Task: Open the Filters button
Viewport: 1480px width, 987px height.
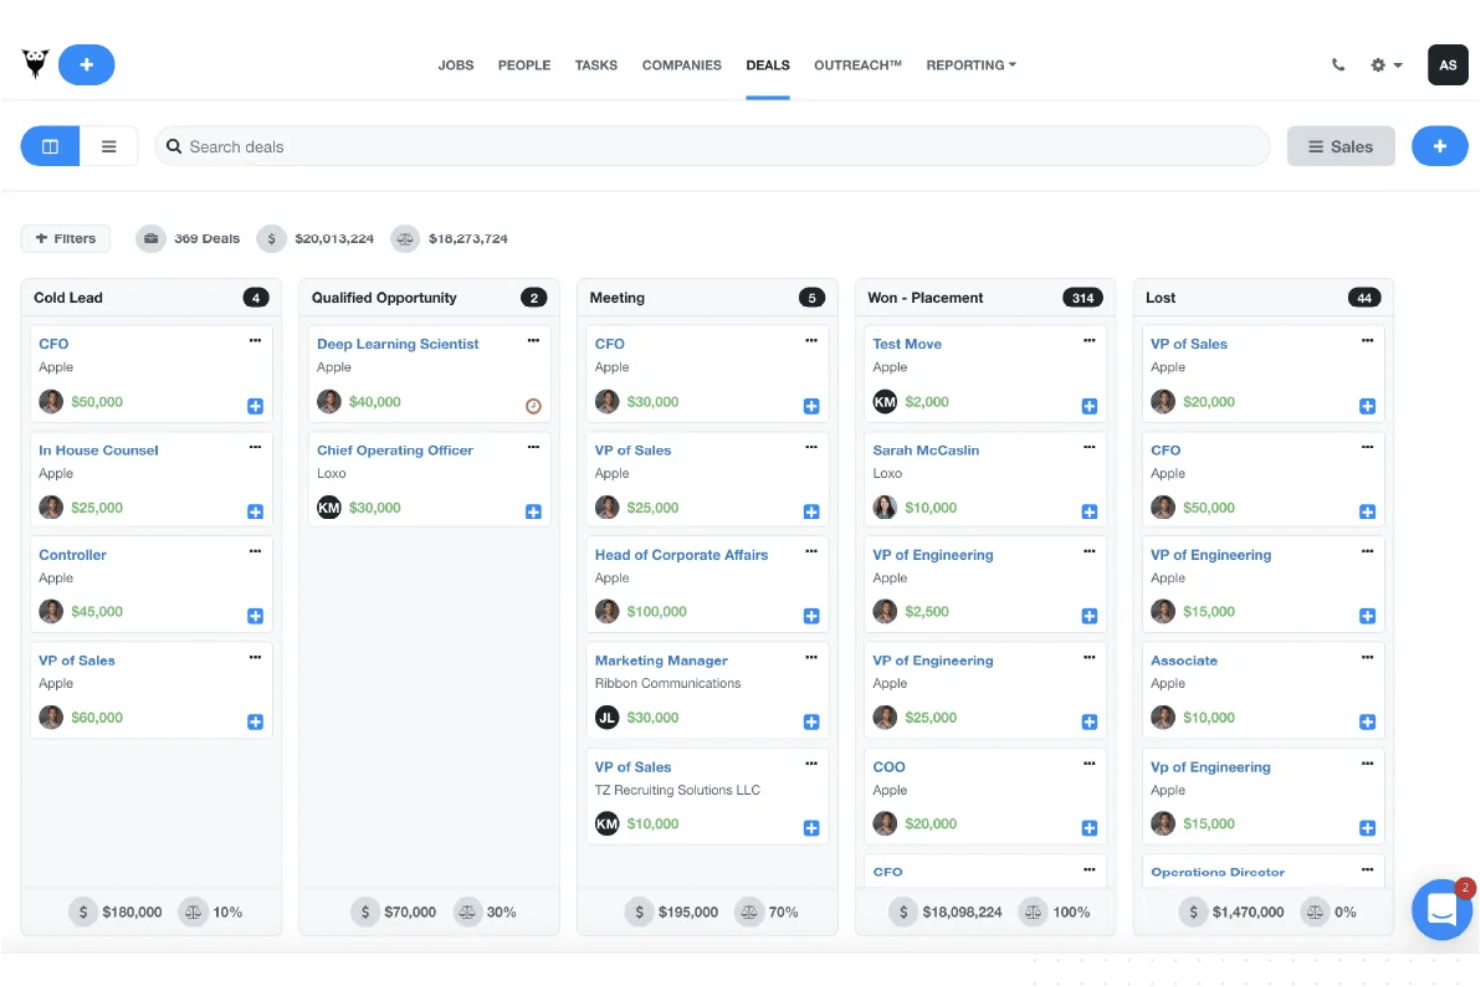Action: (x=66, y=239)
